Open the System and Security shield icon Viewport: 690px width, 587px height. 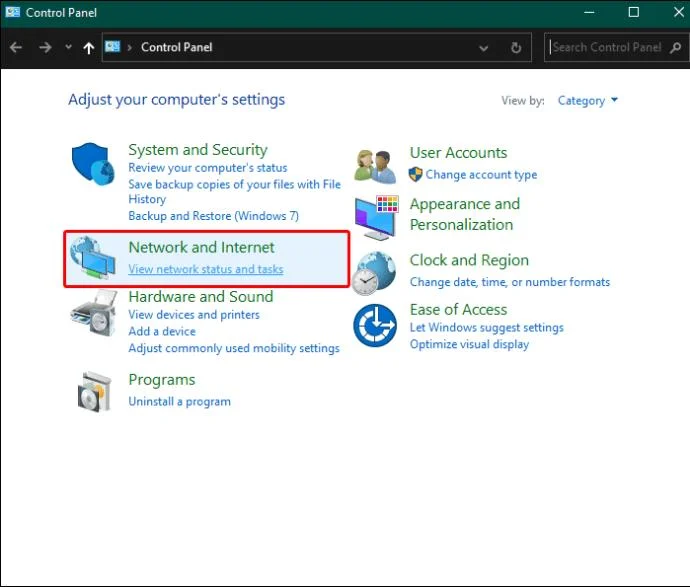point(93,164)
